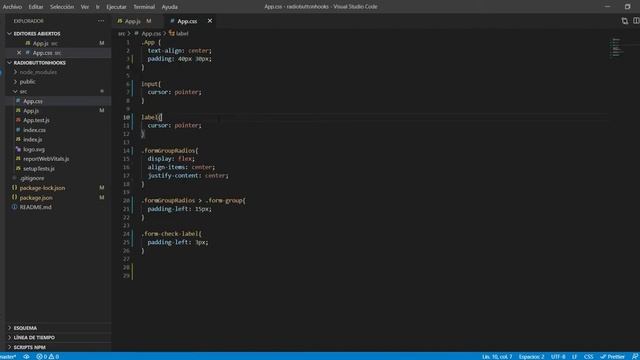
Task: Close App.css in open editors list
Action: 19,53
